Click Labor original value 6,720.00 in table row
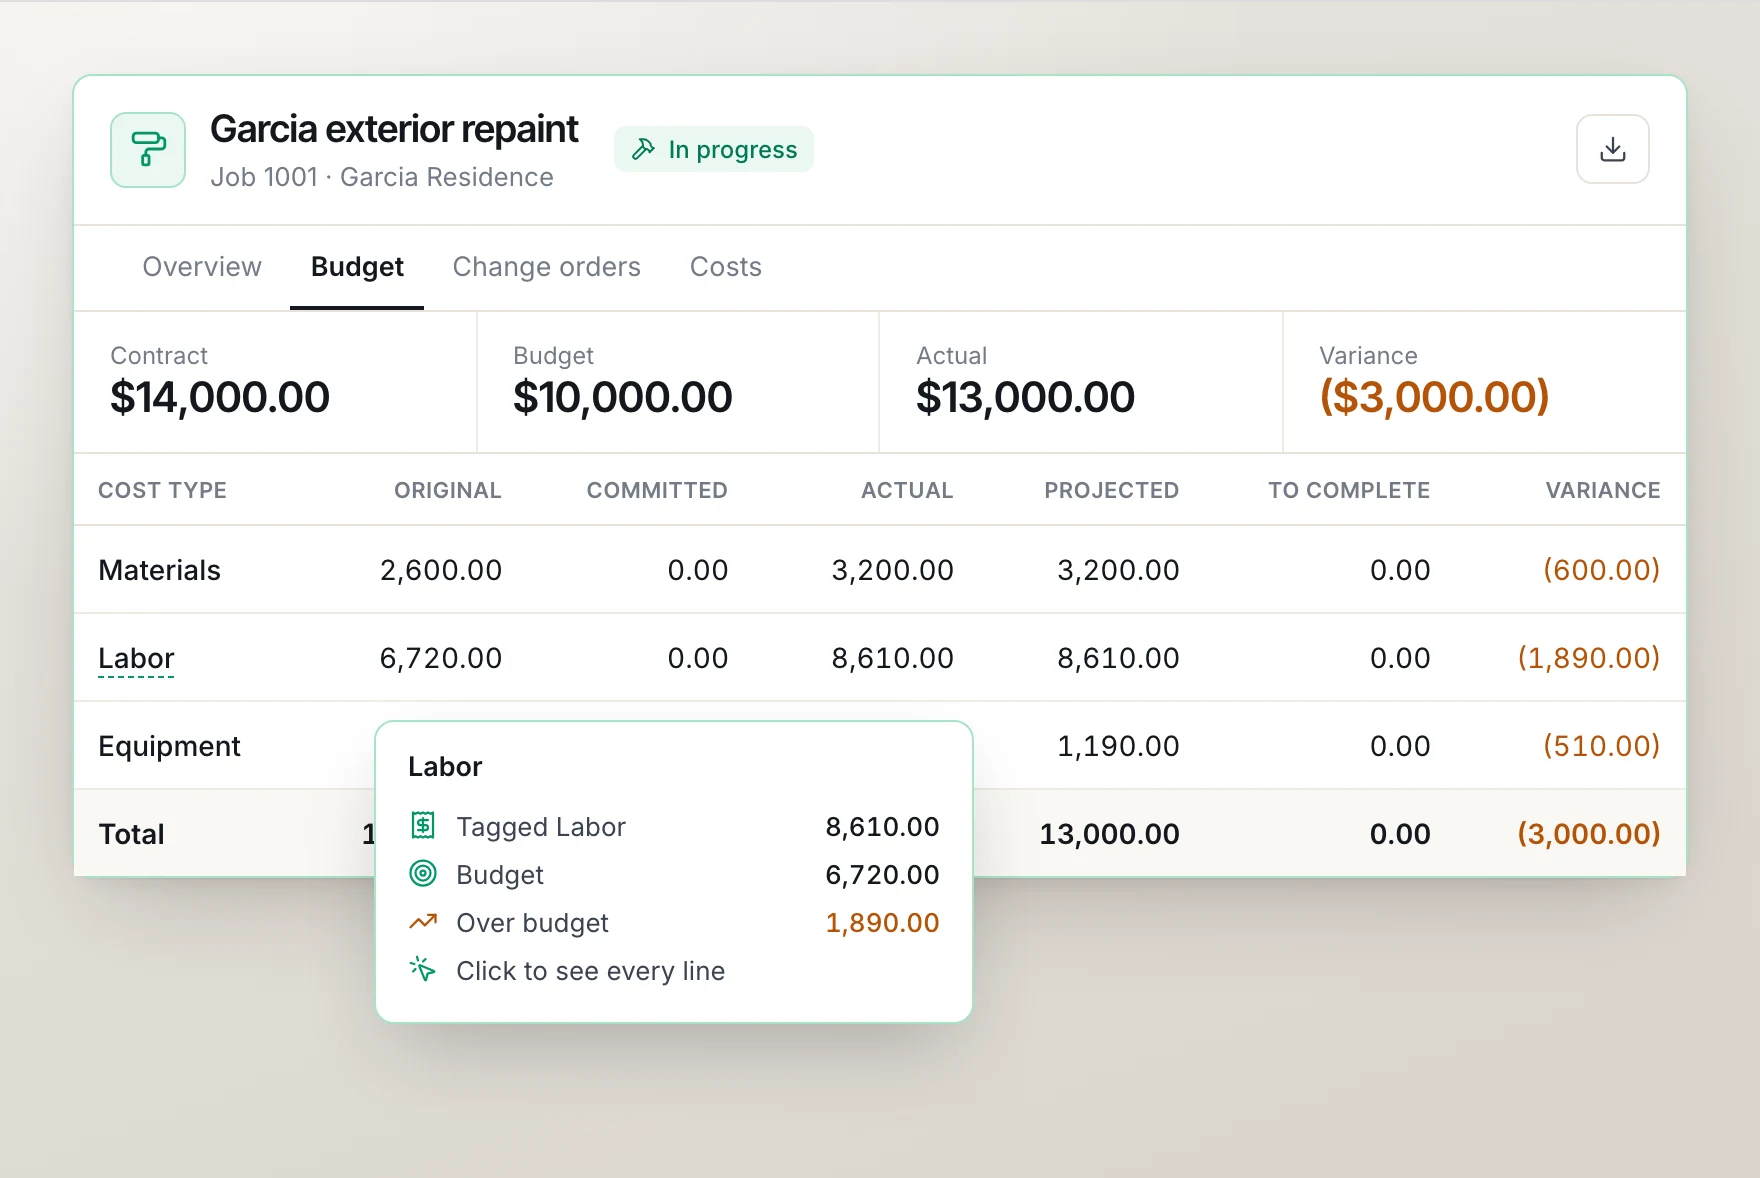Screen dimensions: 1760x1178 click(x=440, y=658)
